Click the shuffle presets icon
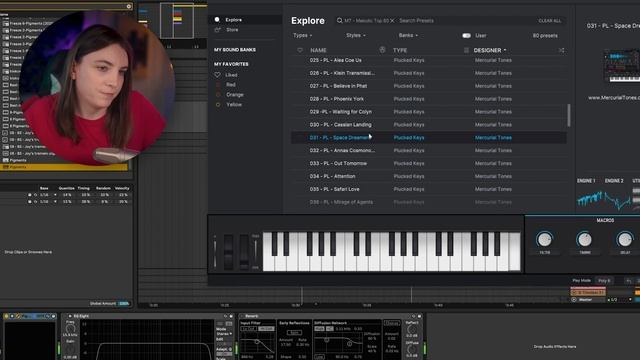 (x=561, y=50)
